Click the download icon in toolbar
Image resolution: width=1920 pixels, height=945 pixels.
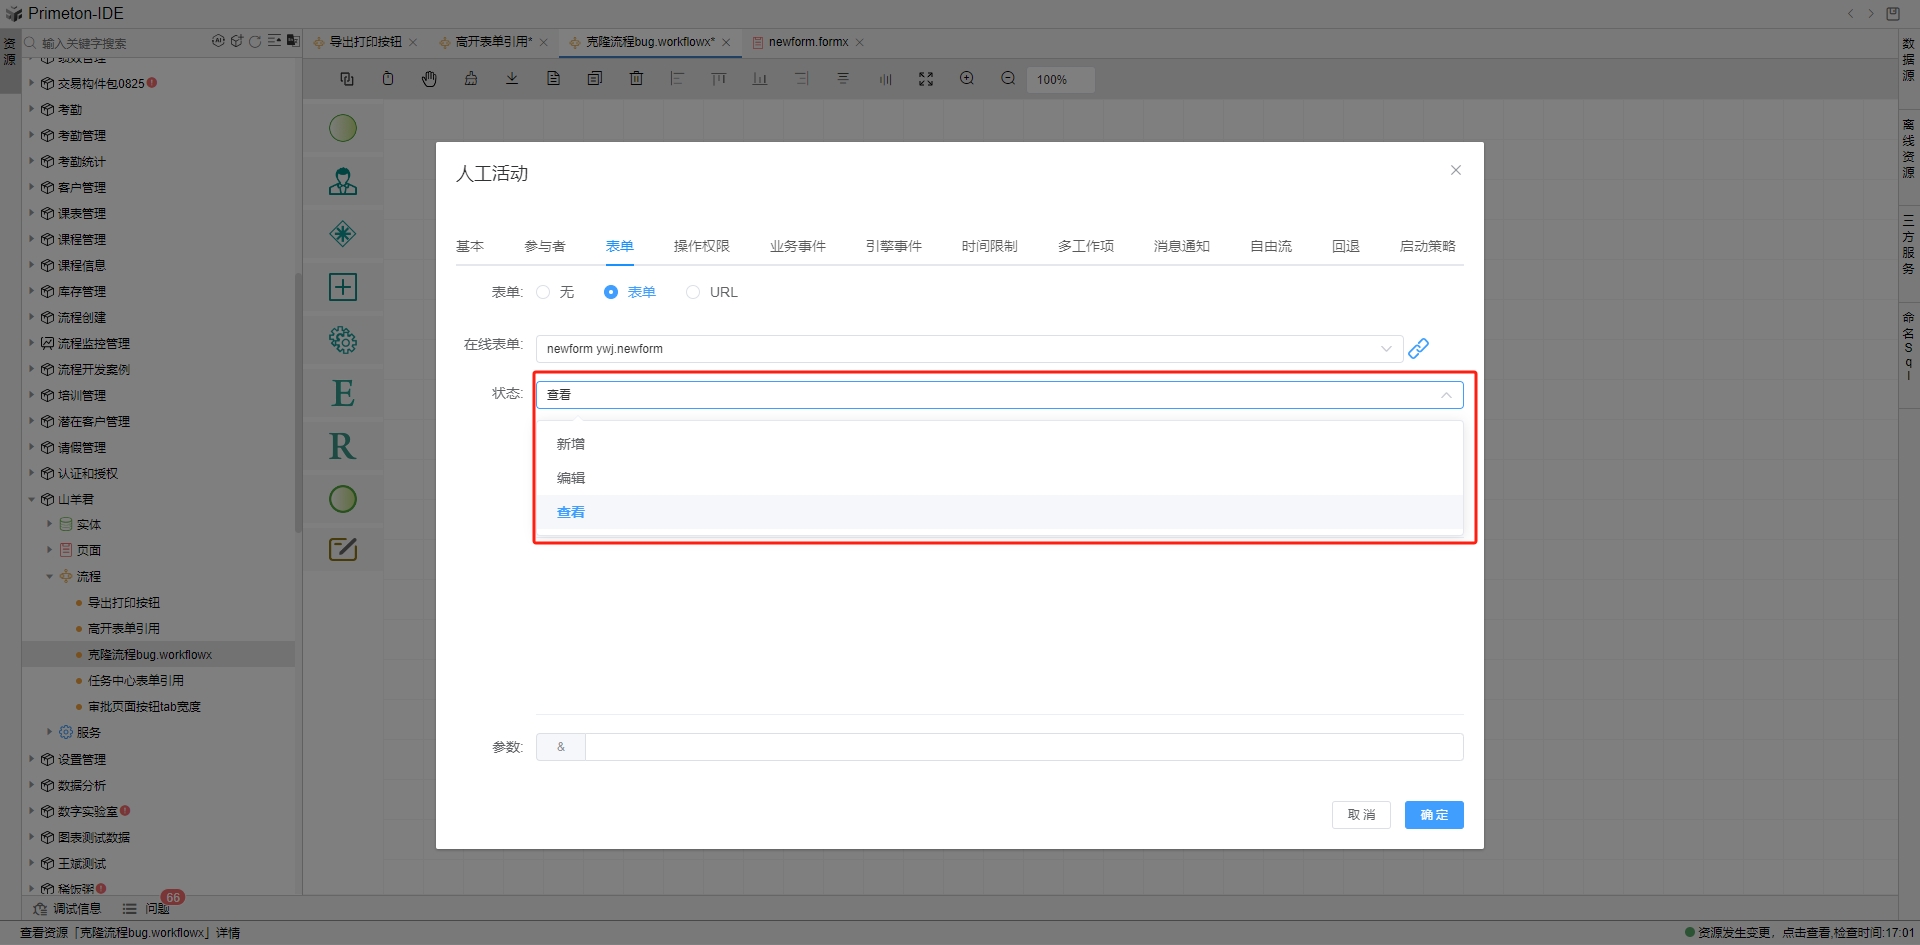pyautogui.click(x=512, y=79)
